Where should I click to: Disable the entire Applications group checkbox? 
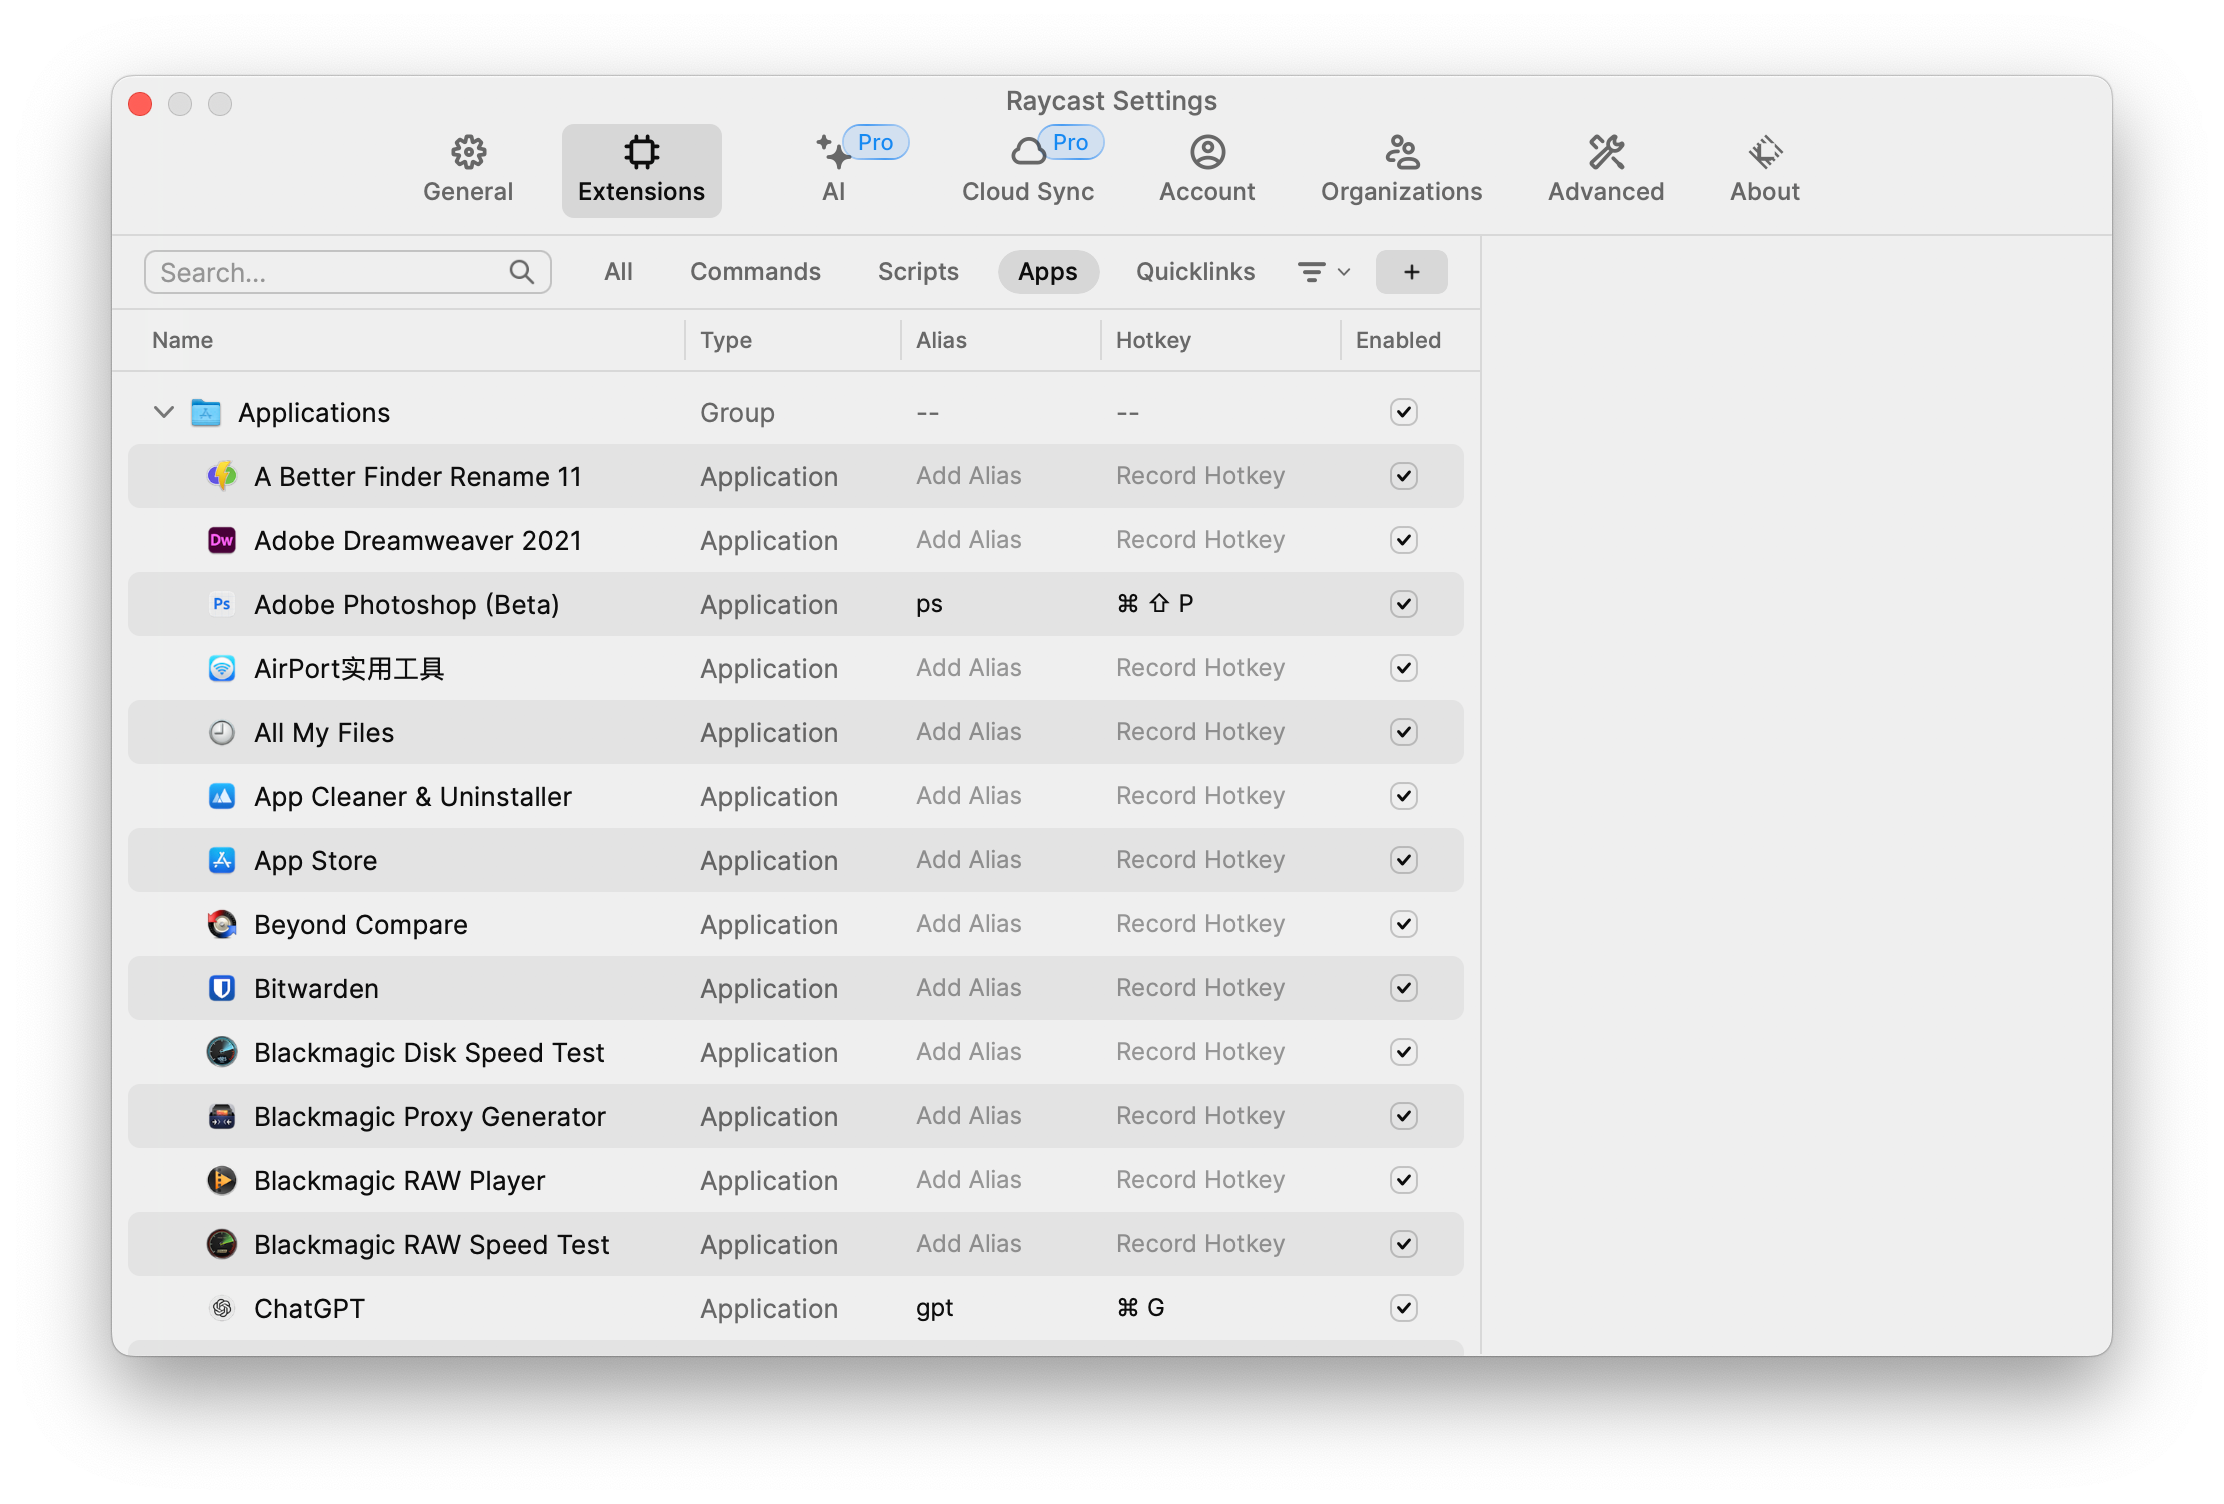(1403, 412)
